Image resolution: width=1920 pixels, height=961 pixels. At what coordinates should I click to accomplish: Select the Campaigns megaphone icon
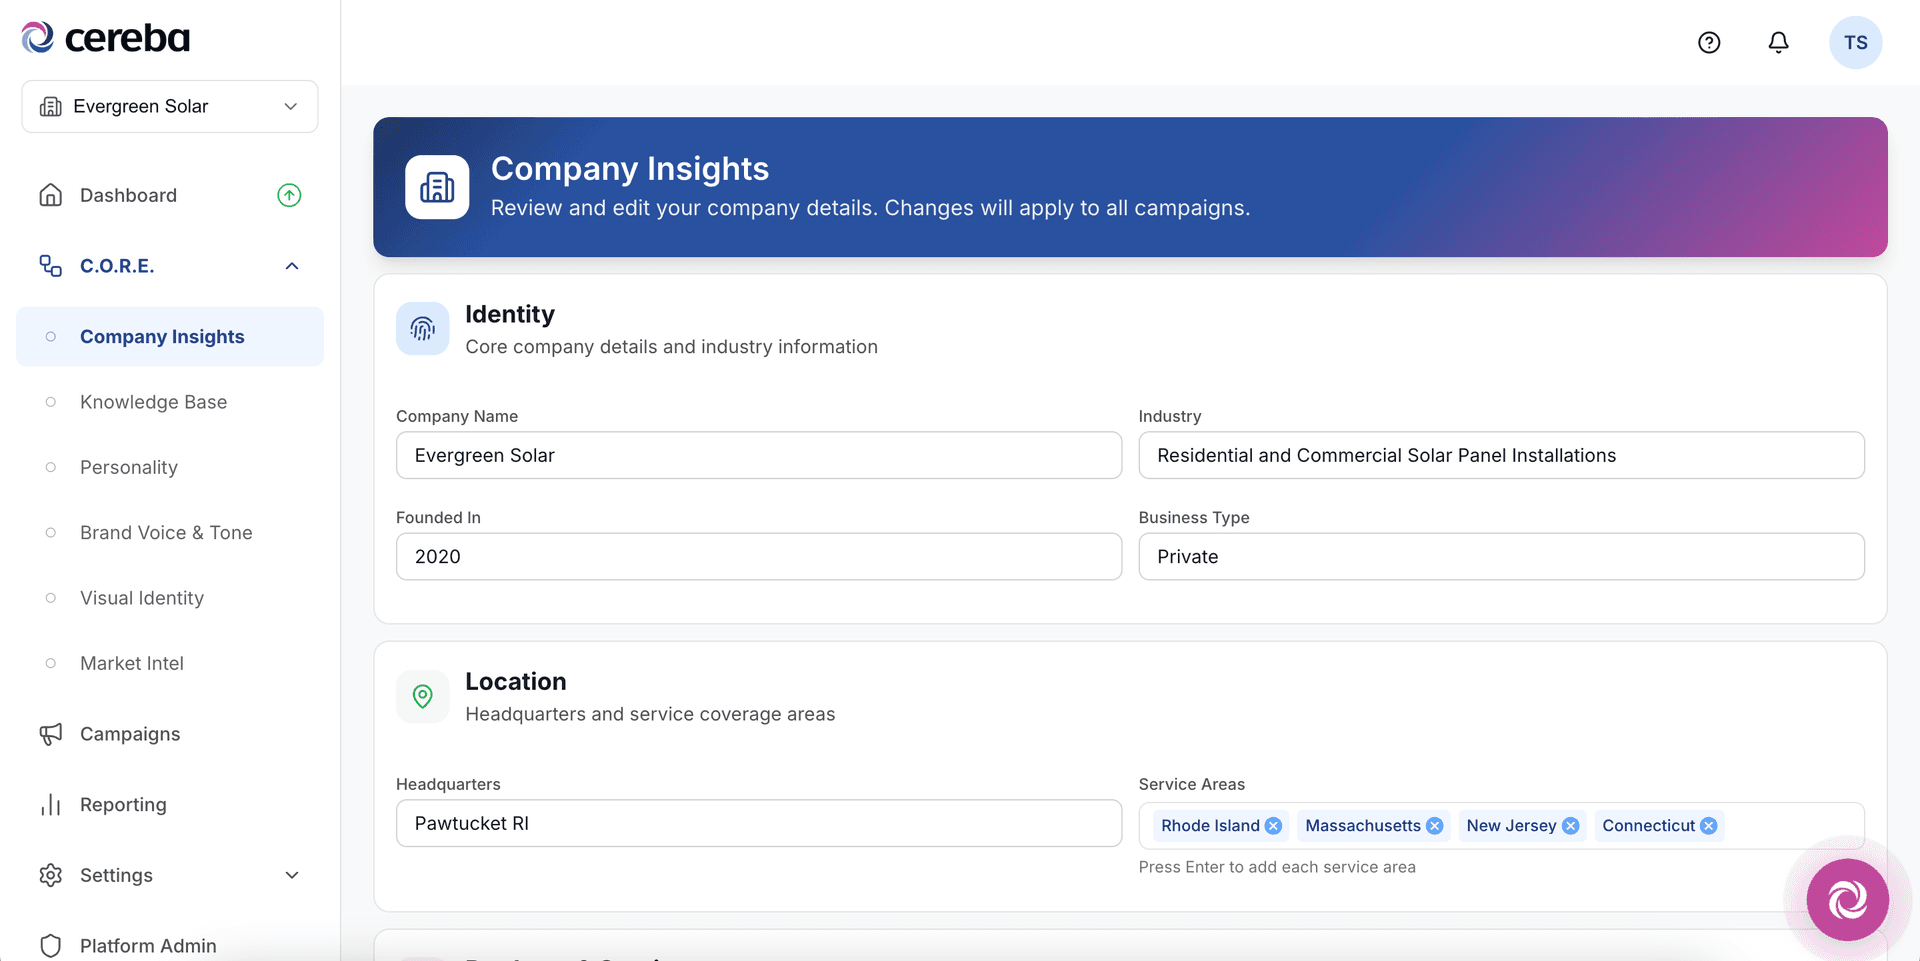point(50,733)
